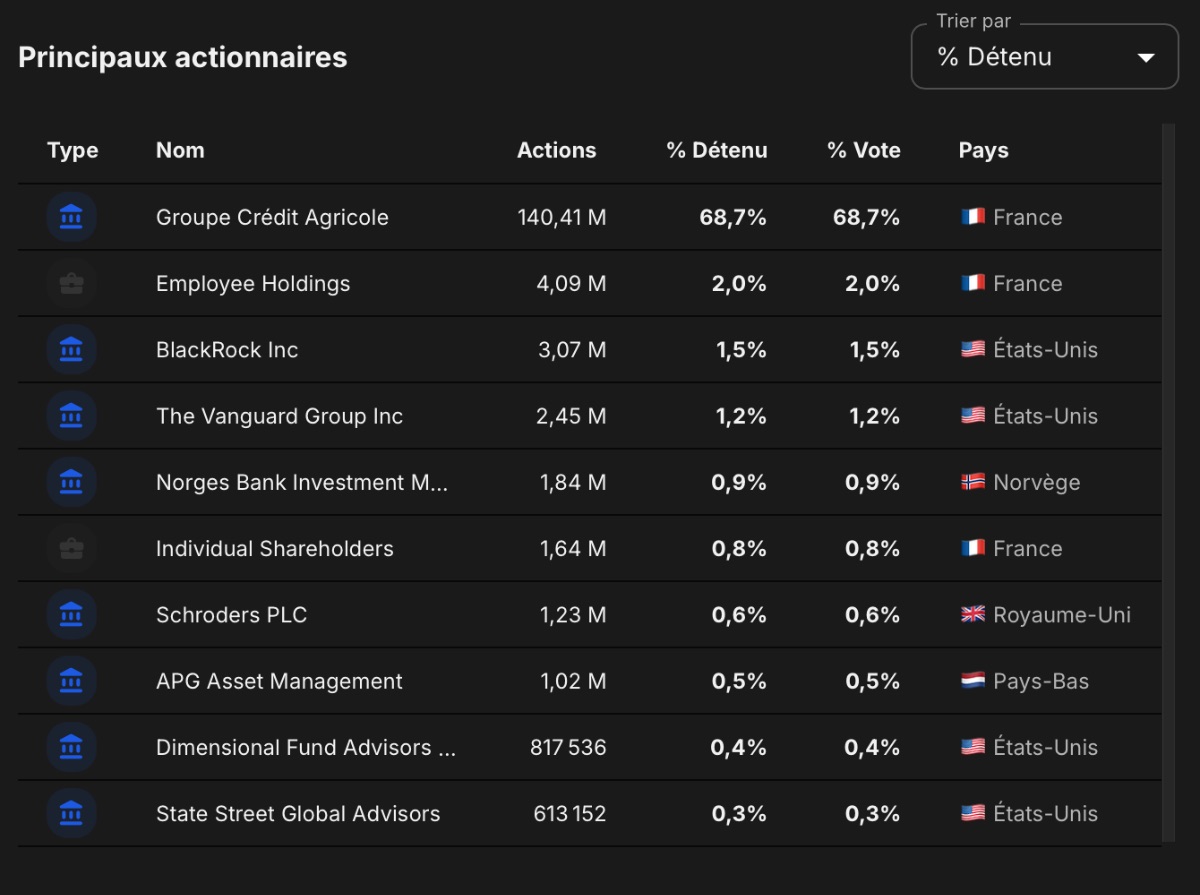Viewport: 1200px width, 895px height.
Task: Select the Individual Shareholders name
Action: 275,549
